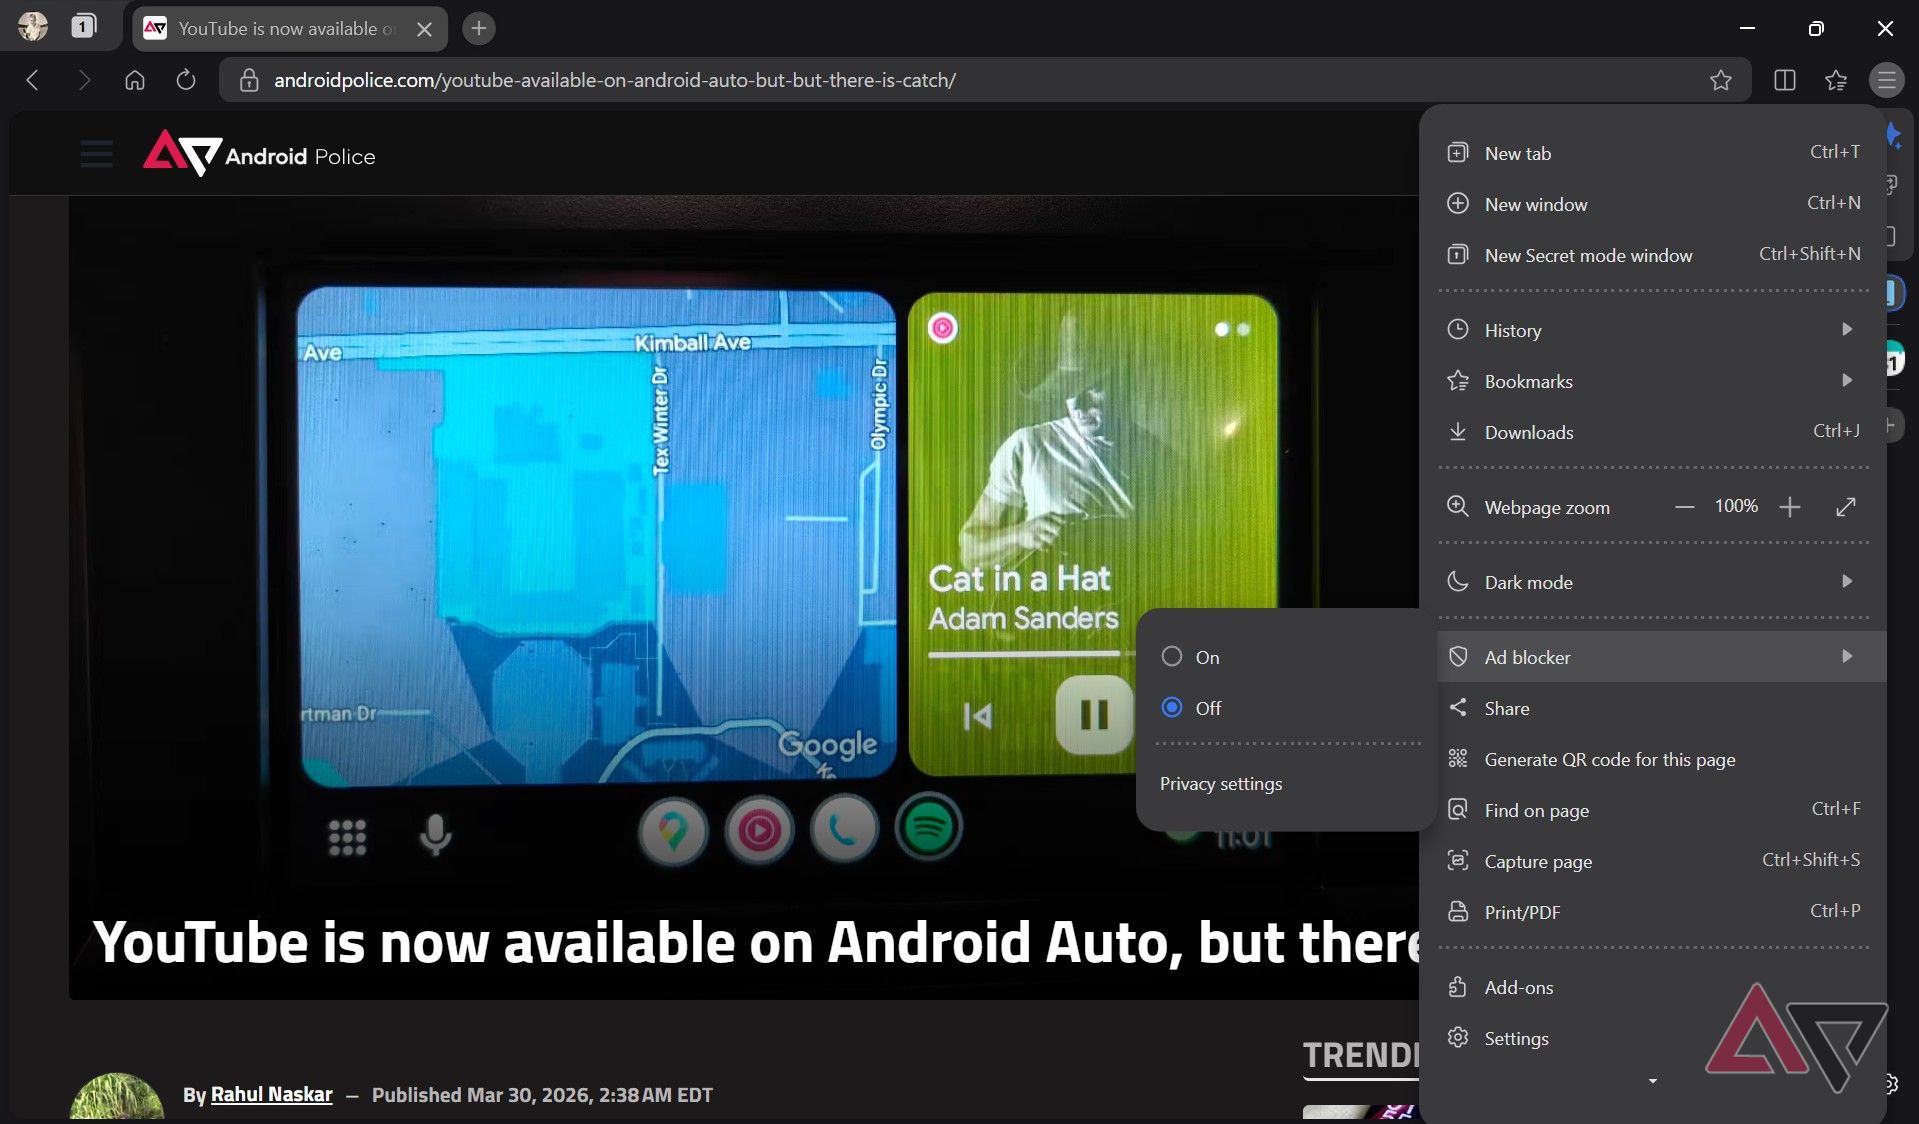Close the YouTube article tab
This screenshot has height=1124, width=1919.
(x=424, y=29)
